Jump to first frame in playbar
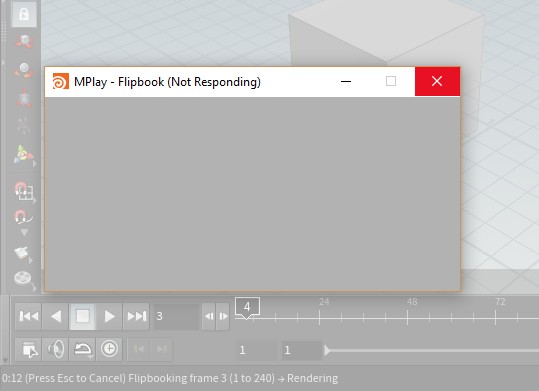 (x=29, y=316)
